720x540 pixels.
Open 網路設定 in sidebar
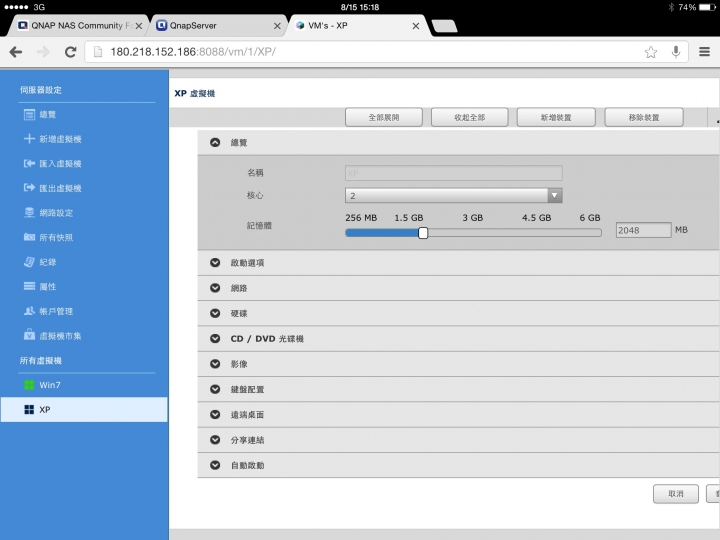(x=56, y=213)
